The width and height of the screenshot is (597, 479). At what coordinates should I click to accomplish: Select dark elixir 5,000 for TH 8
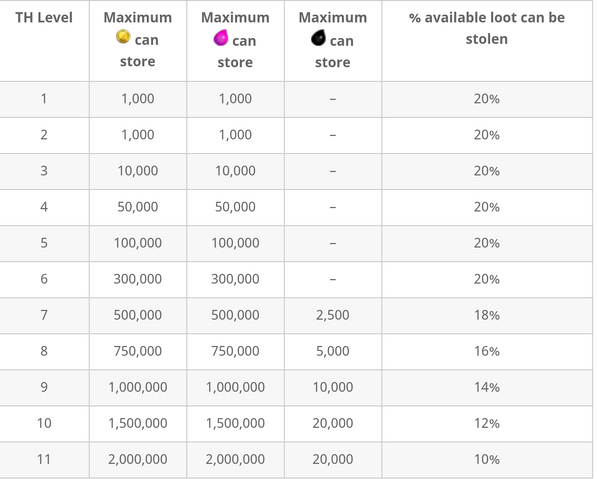[332, 351]
